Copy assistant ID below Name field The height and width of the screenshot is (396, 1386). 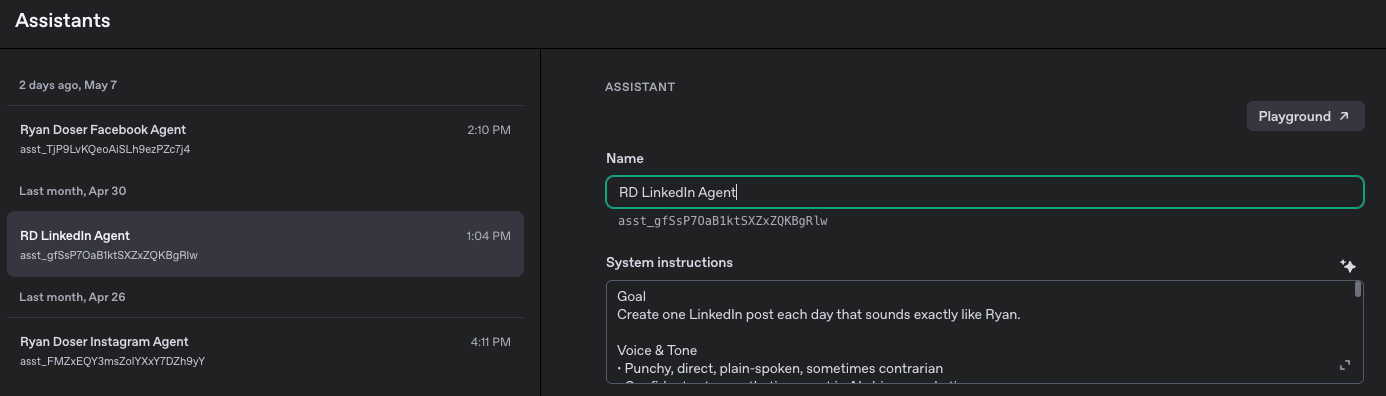click(x=723, y=221)
